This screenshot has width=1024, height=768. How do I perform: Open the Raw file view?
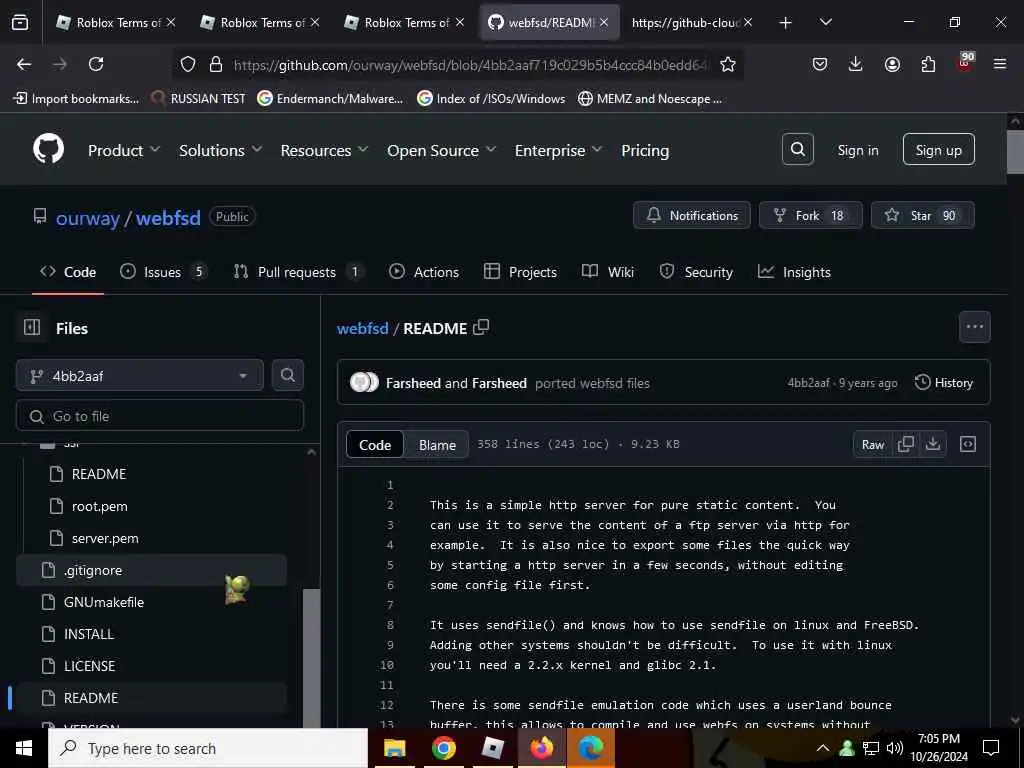coord(872,445)
